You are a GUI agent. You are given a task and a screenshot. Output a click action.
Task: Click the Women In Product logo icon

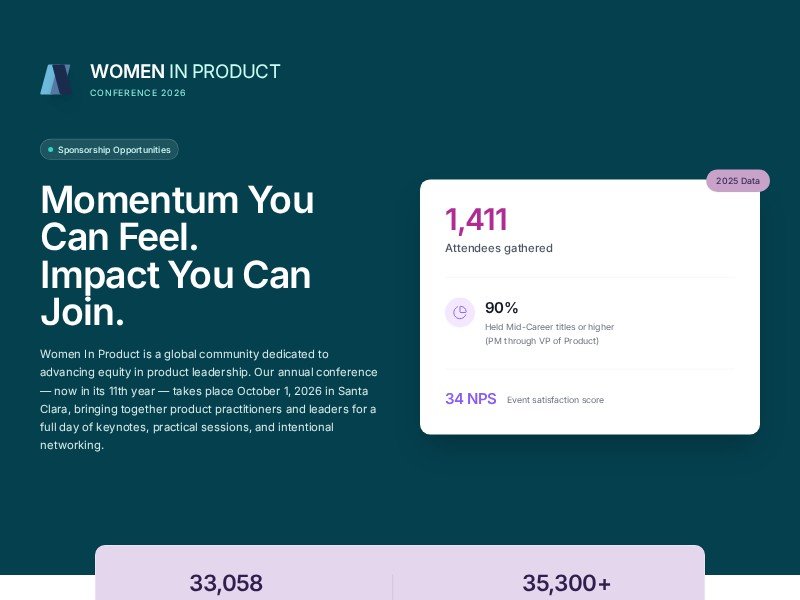(x=56, y=80)
